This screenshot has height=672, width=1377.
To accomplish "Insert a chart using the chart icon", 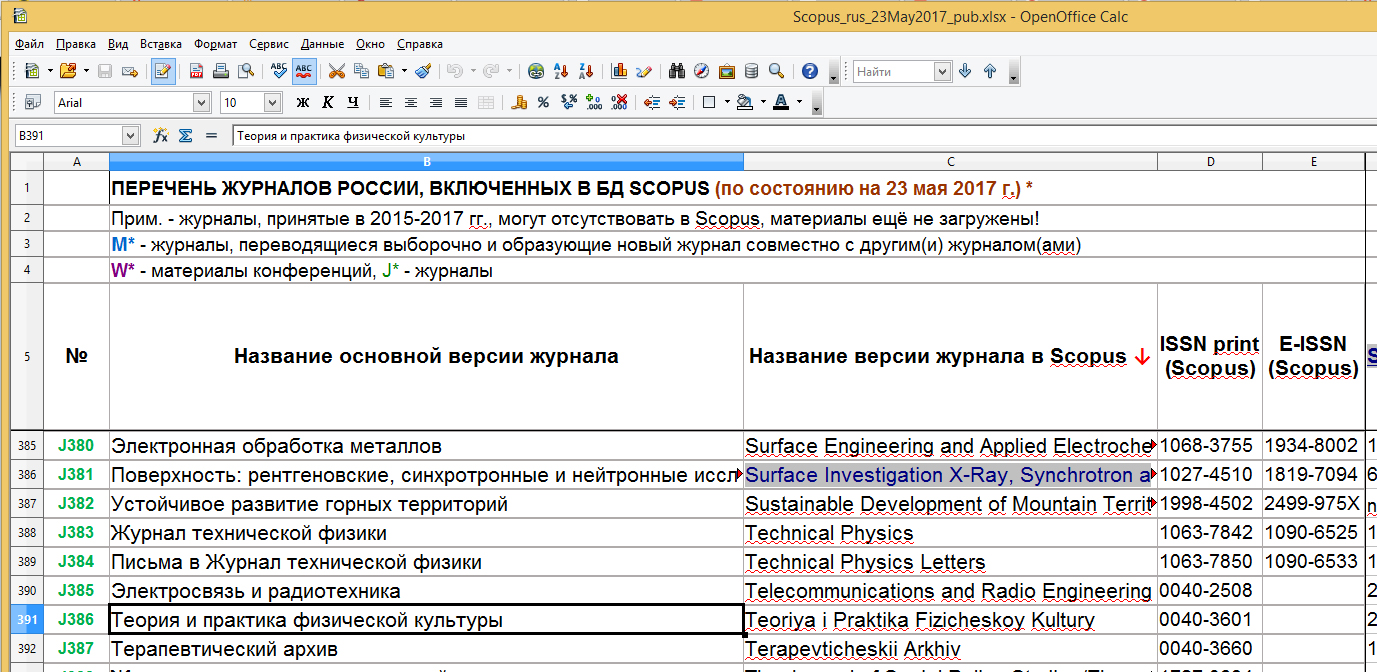I will point(619,71).
